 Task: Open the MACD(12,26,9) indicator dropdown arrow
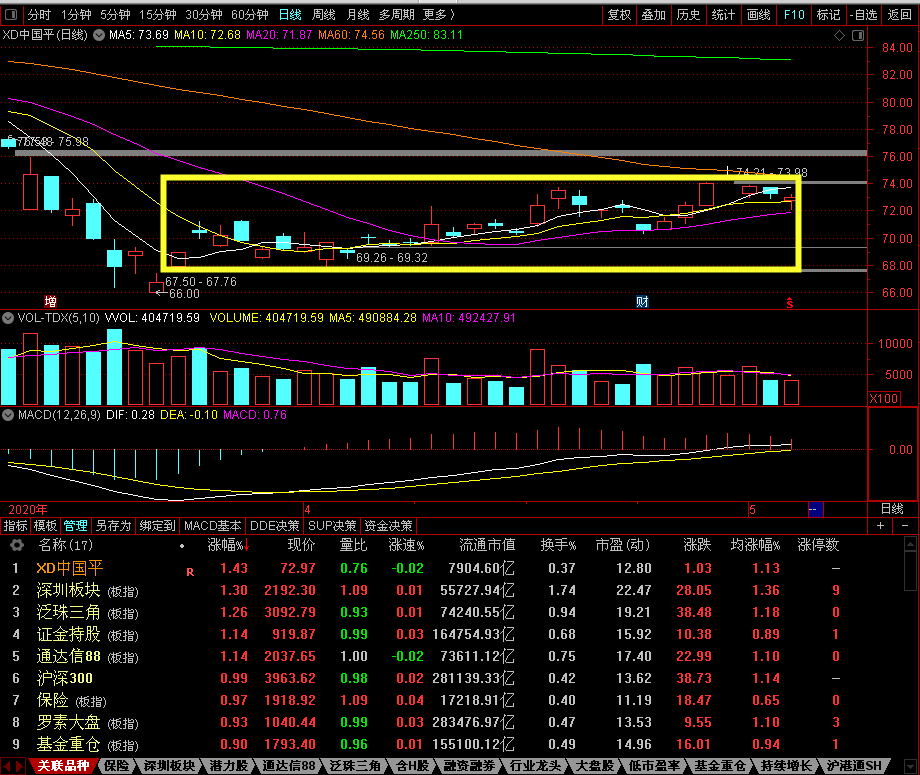pos(8,415)
